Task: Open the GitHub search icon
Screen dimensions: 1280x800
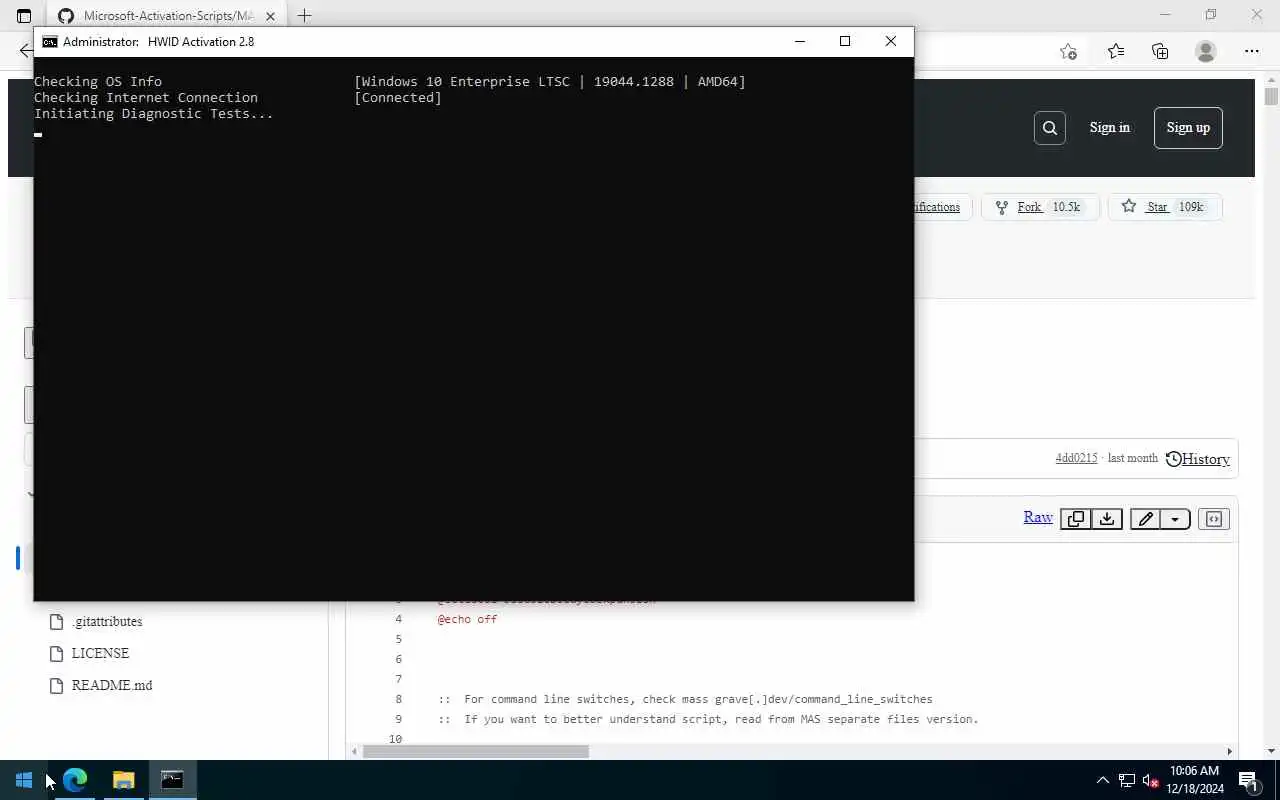Action: (1049, 127)
